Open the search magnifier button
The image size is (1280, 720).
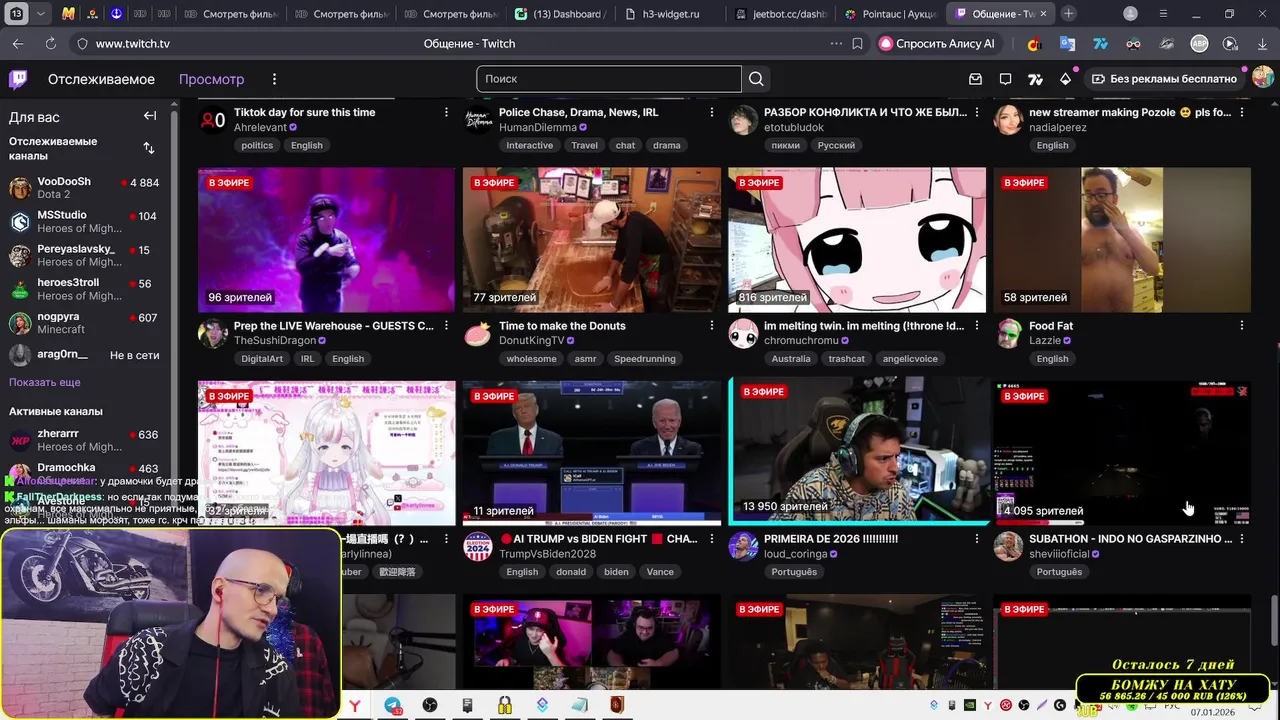coord(756,79)
